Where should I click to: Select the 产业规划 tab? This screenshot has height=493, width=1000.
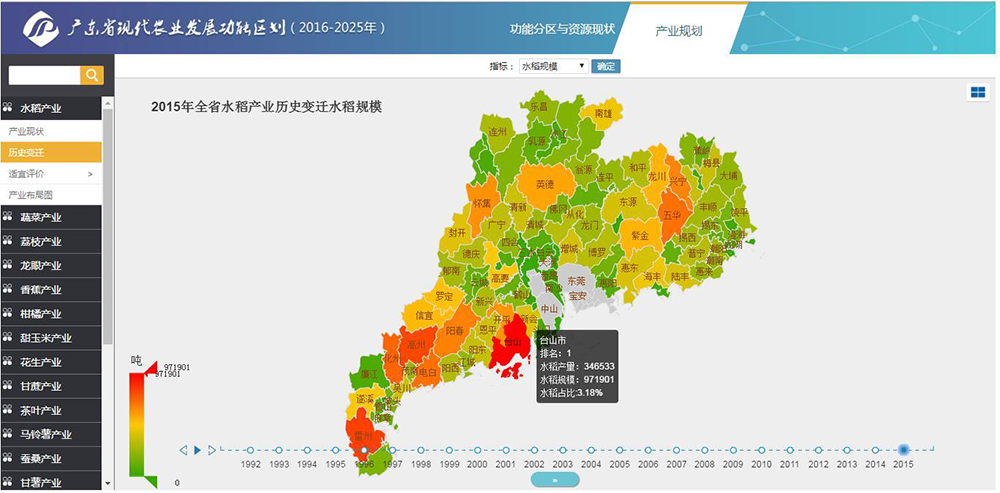[x=678, y=31]
